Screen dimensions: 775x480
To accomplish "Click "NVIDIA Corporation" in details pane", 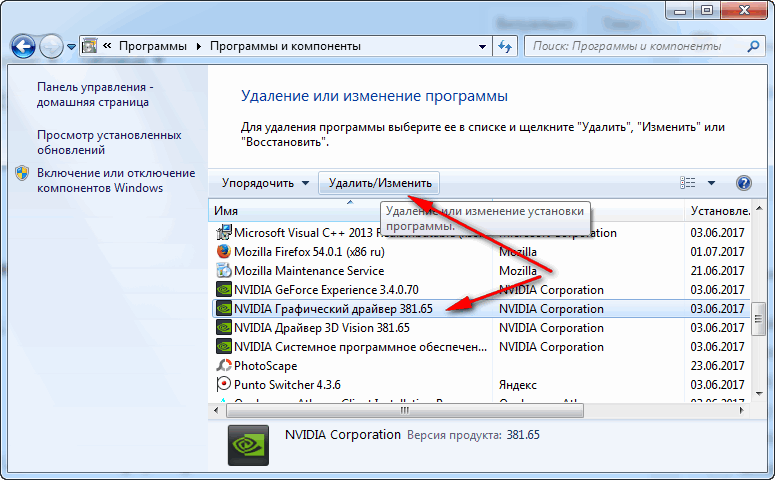I will (343, 435).
